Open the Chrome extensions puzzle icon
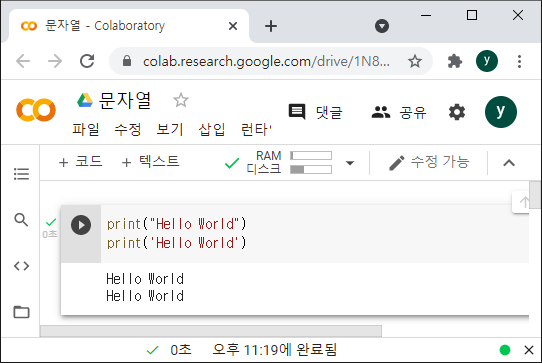Viewport: 542px width, 363px height. (x=455, y=62)
